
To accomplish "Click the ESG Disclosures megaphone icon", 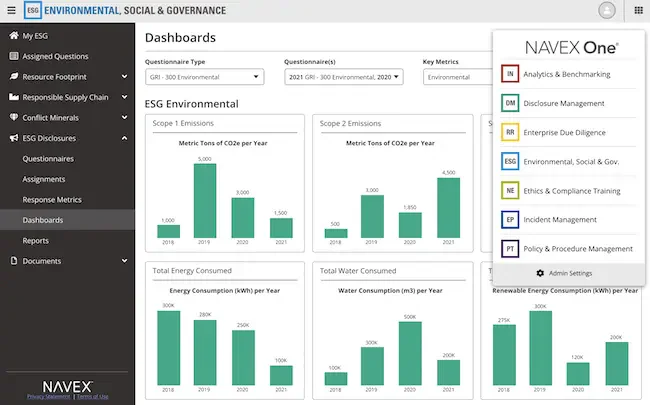I will coord(14,138).
